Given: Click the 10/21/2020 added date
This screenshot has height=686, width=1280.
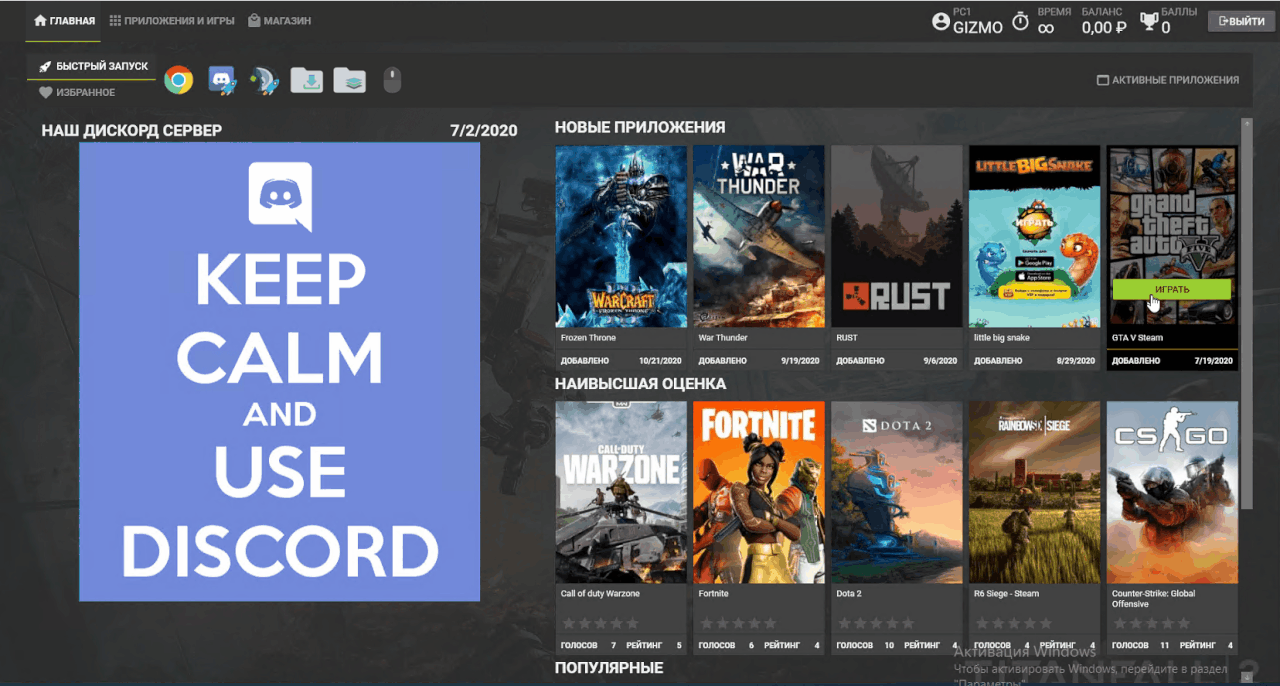Looking at the screenshot, I should pos(660,360).
